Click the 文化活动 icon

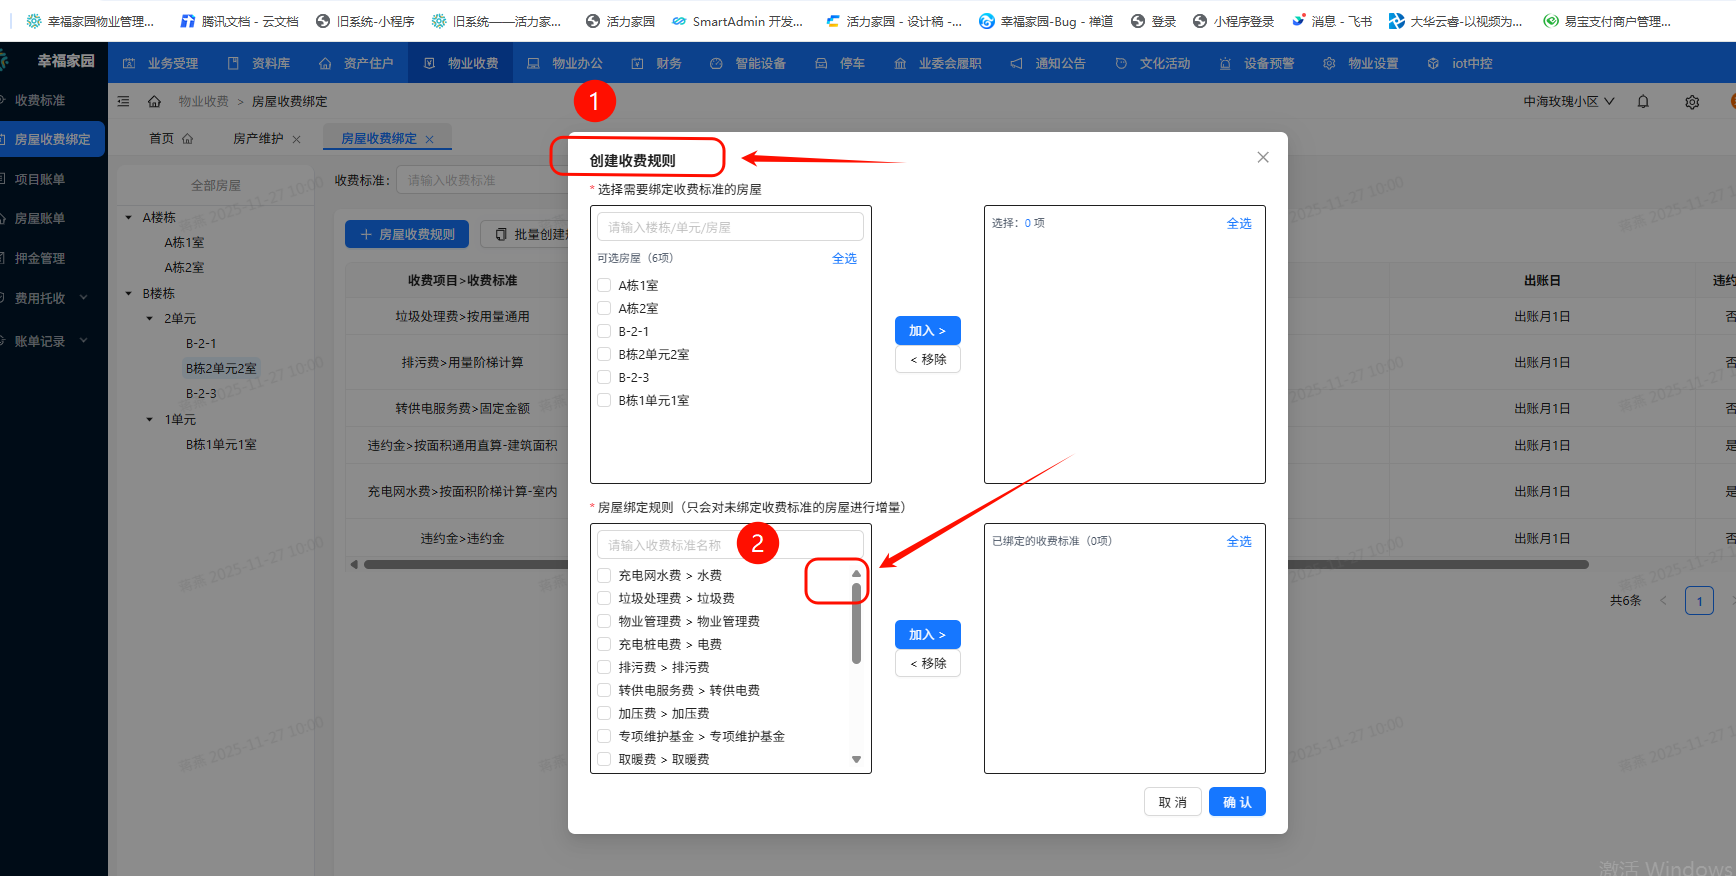point(1121,63)
